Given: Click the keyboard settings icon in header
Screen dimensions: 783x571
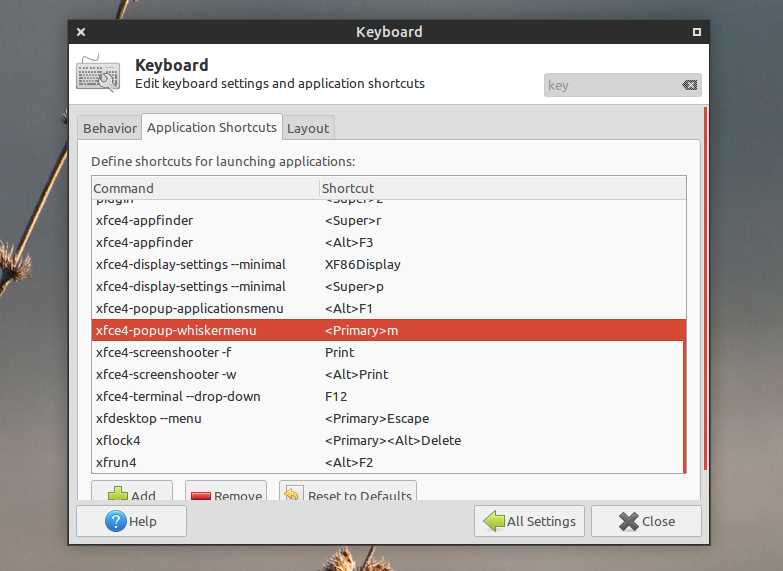Looking at the screenshot, I should pyautogui.click(x=98, y=73).
